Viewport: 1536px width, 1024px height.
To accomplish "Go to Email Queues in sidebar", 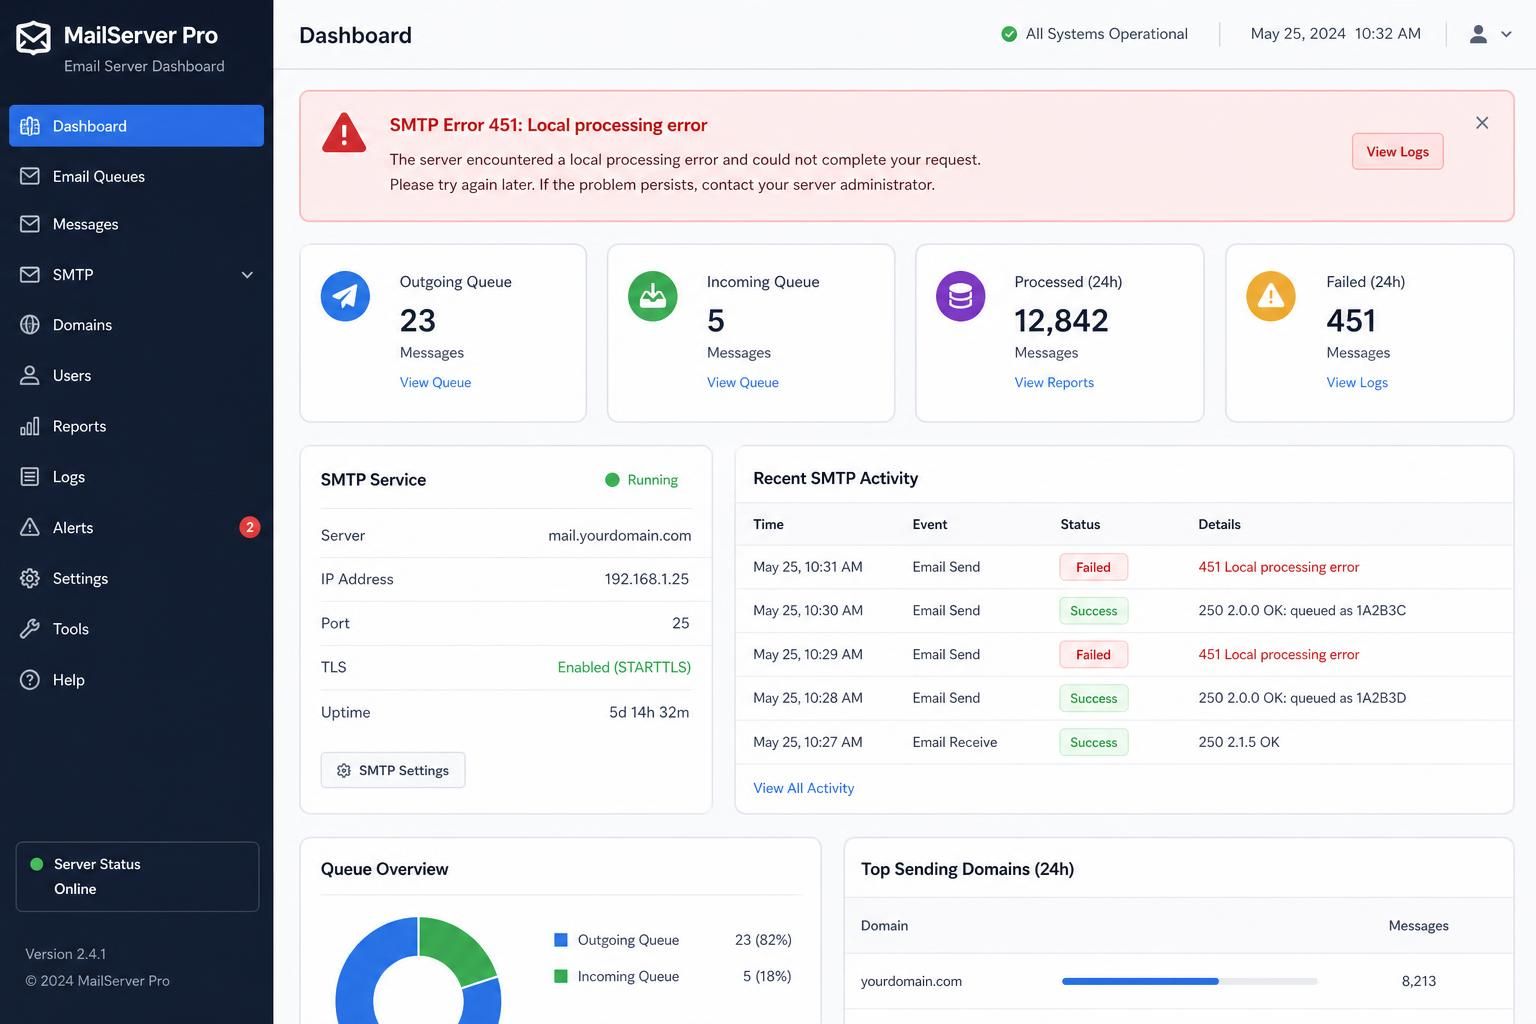I will (137, 176).
